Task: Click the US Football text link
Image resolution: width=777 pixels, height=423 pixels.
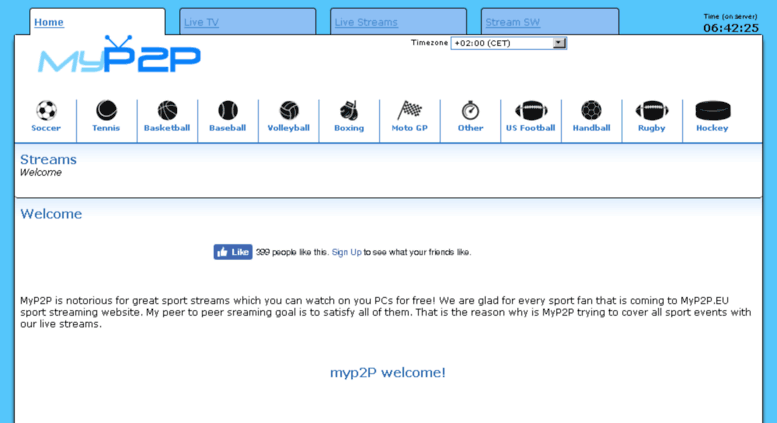Action: click(530, 128)
